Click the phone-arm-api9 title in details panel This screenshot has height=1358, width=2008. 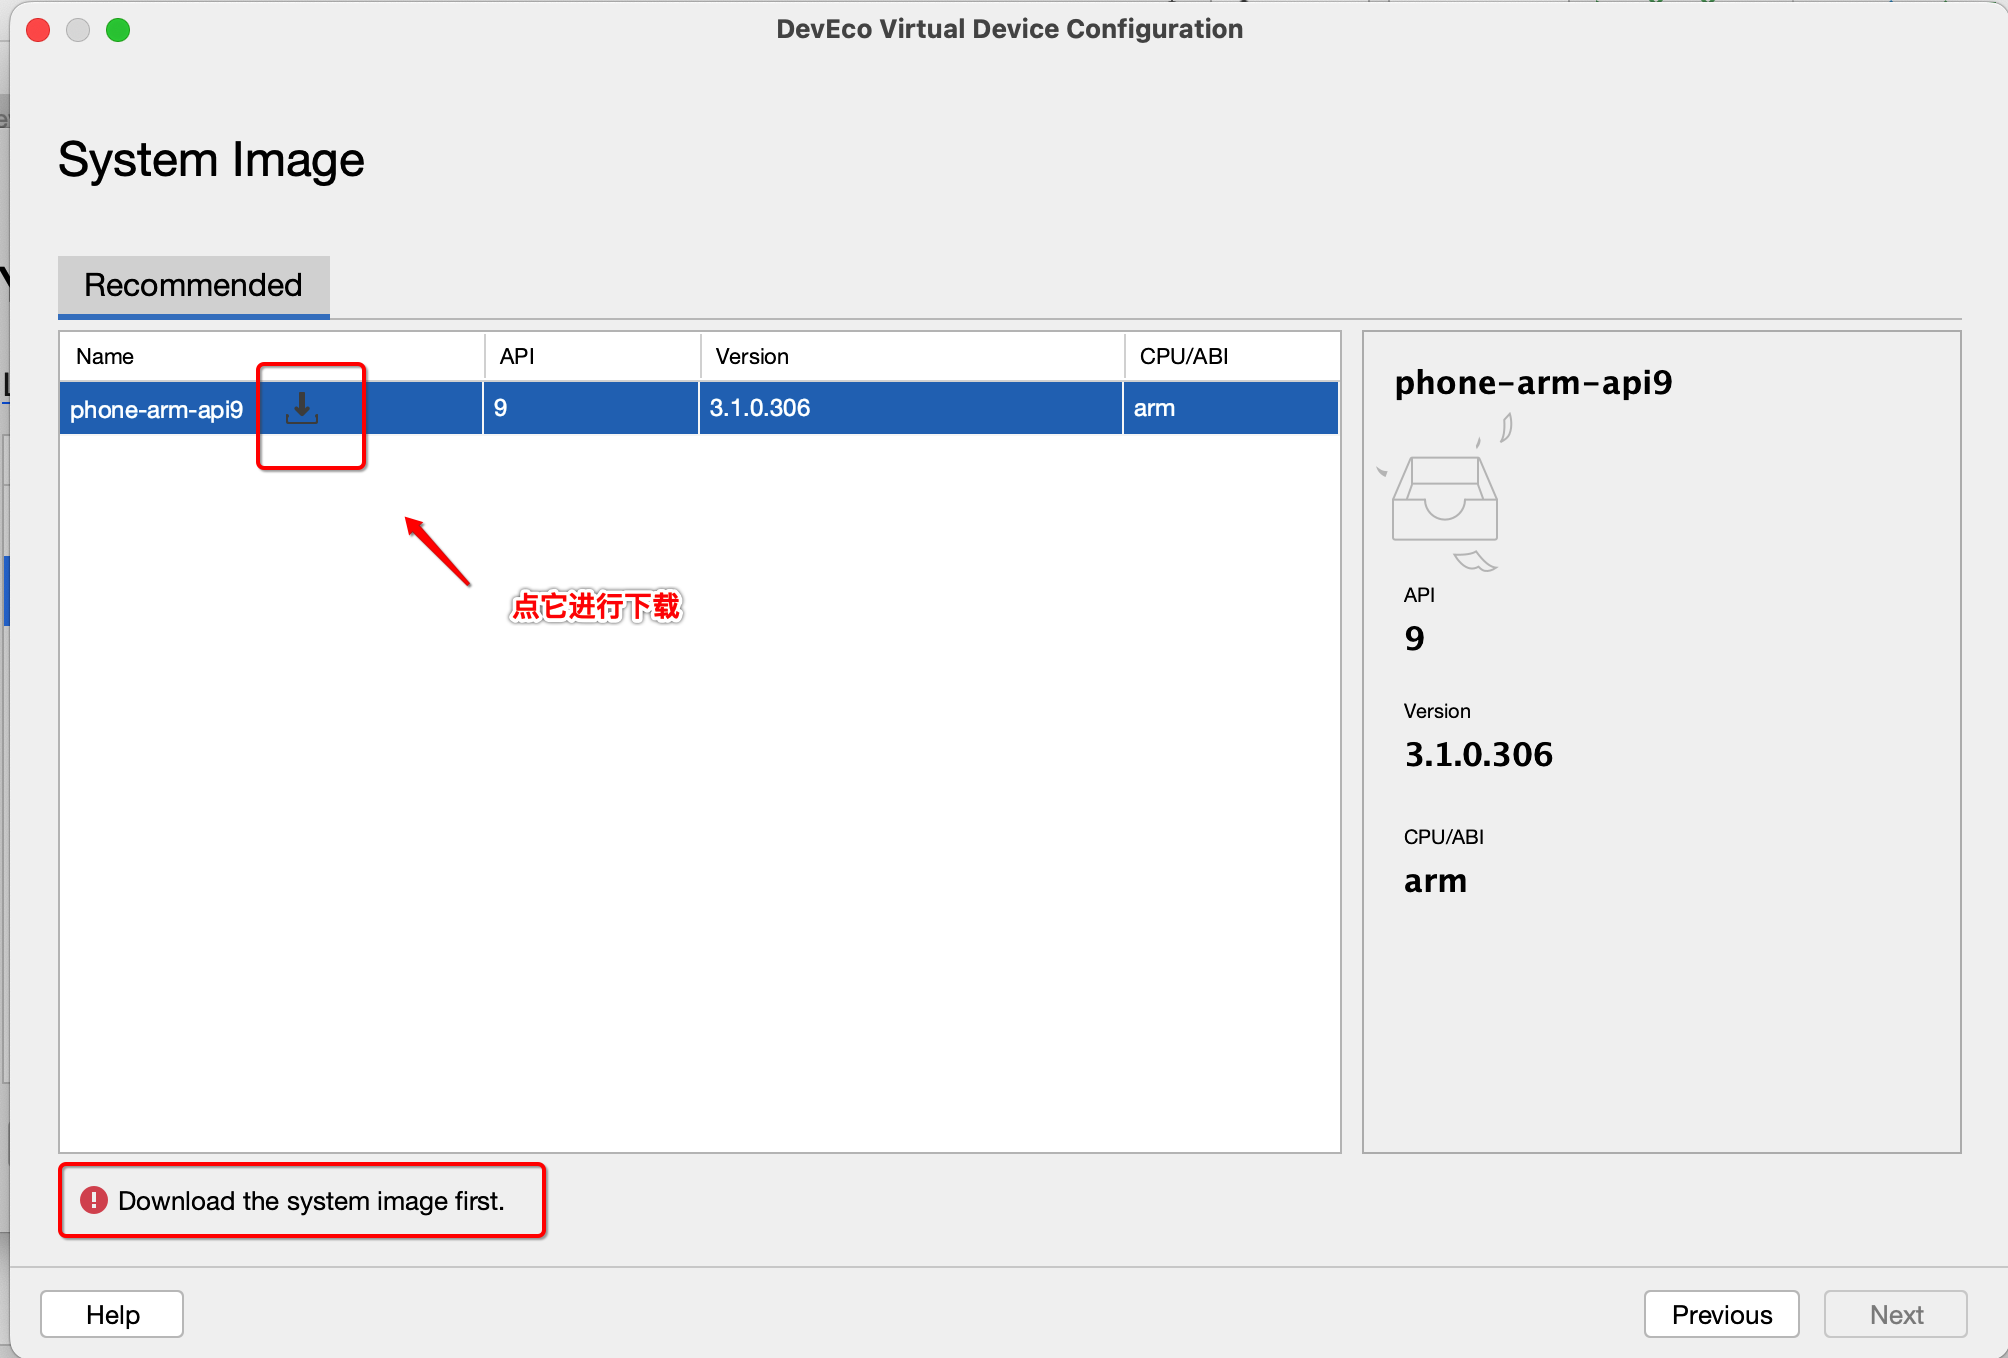pyautogui.click(x=1533, y=382)
